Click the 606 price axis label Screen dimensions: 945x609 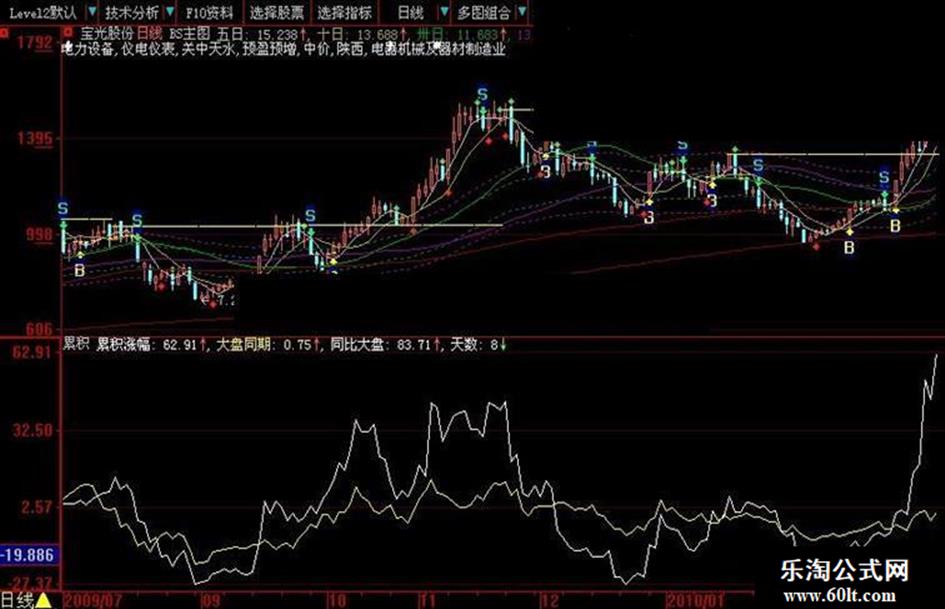[x=40, y=329]
